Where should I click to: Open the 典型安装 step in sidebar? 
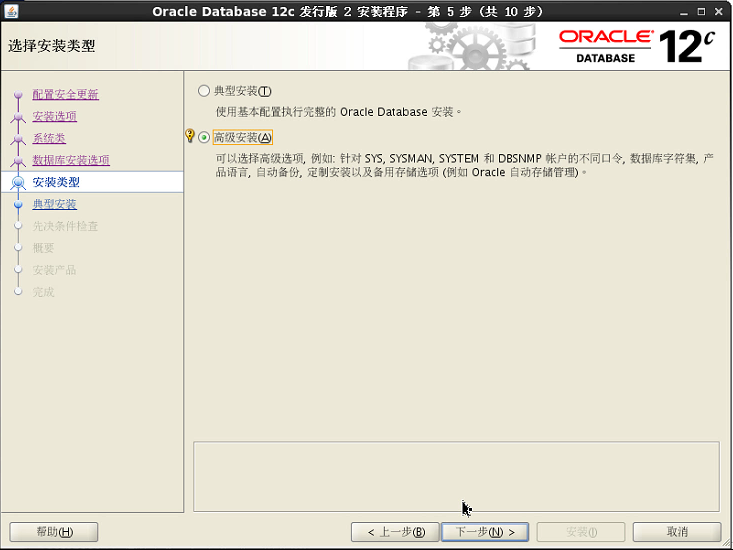coord(54,204)
